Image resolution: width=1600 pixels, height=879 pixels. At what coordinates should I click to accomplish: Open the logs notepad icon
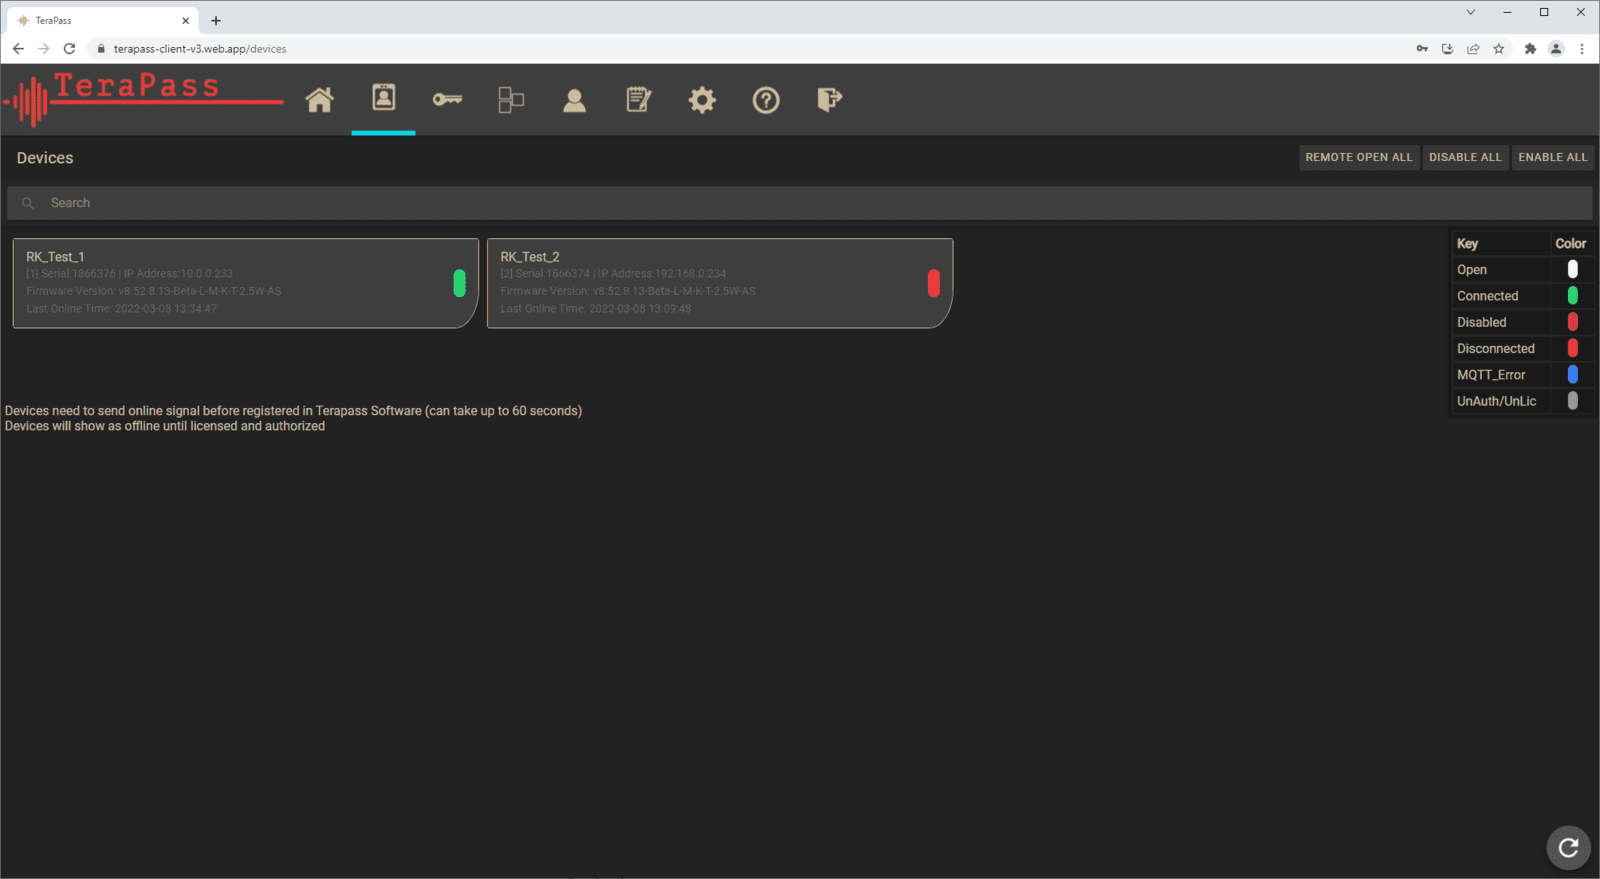click(638, 99)
